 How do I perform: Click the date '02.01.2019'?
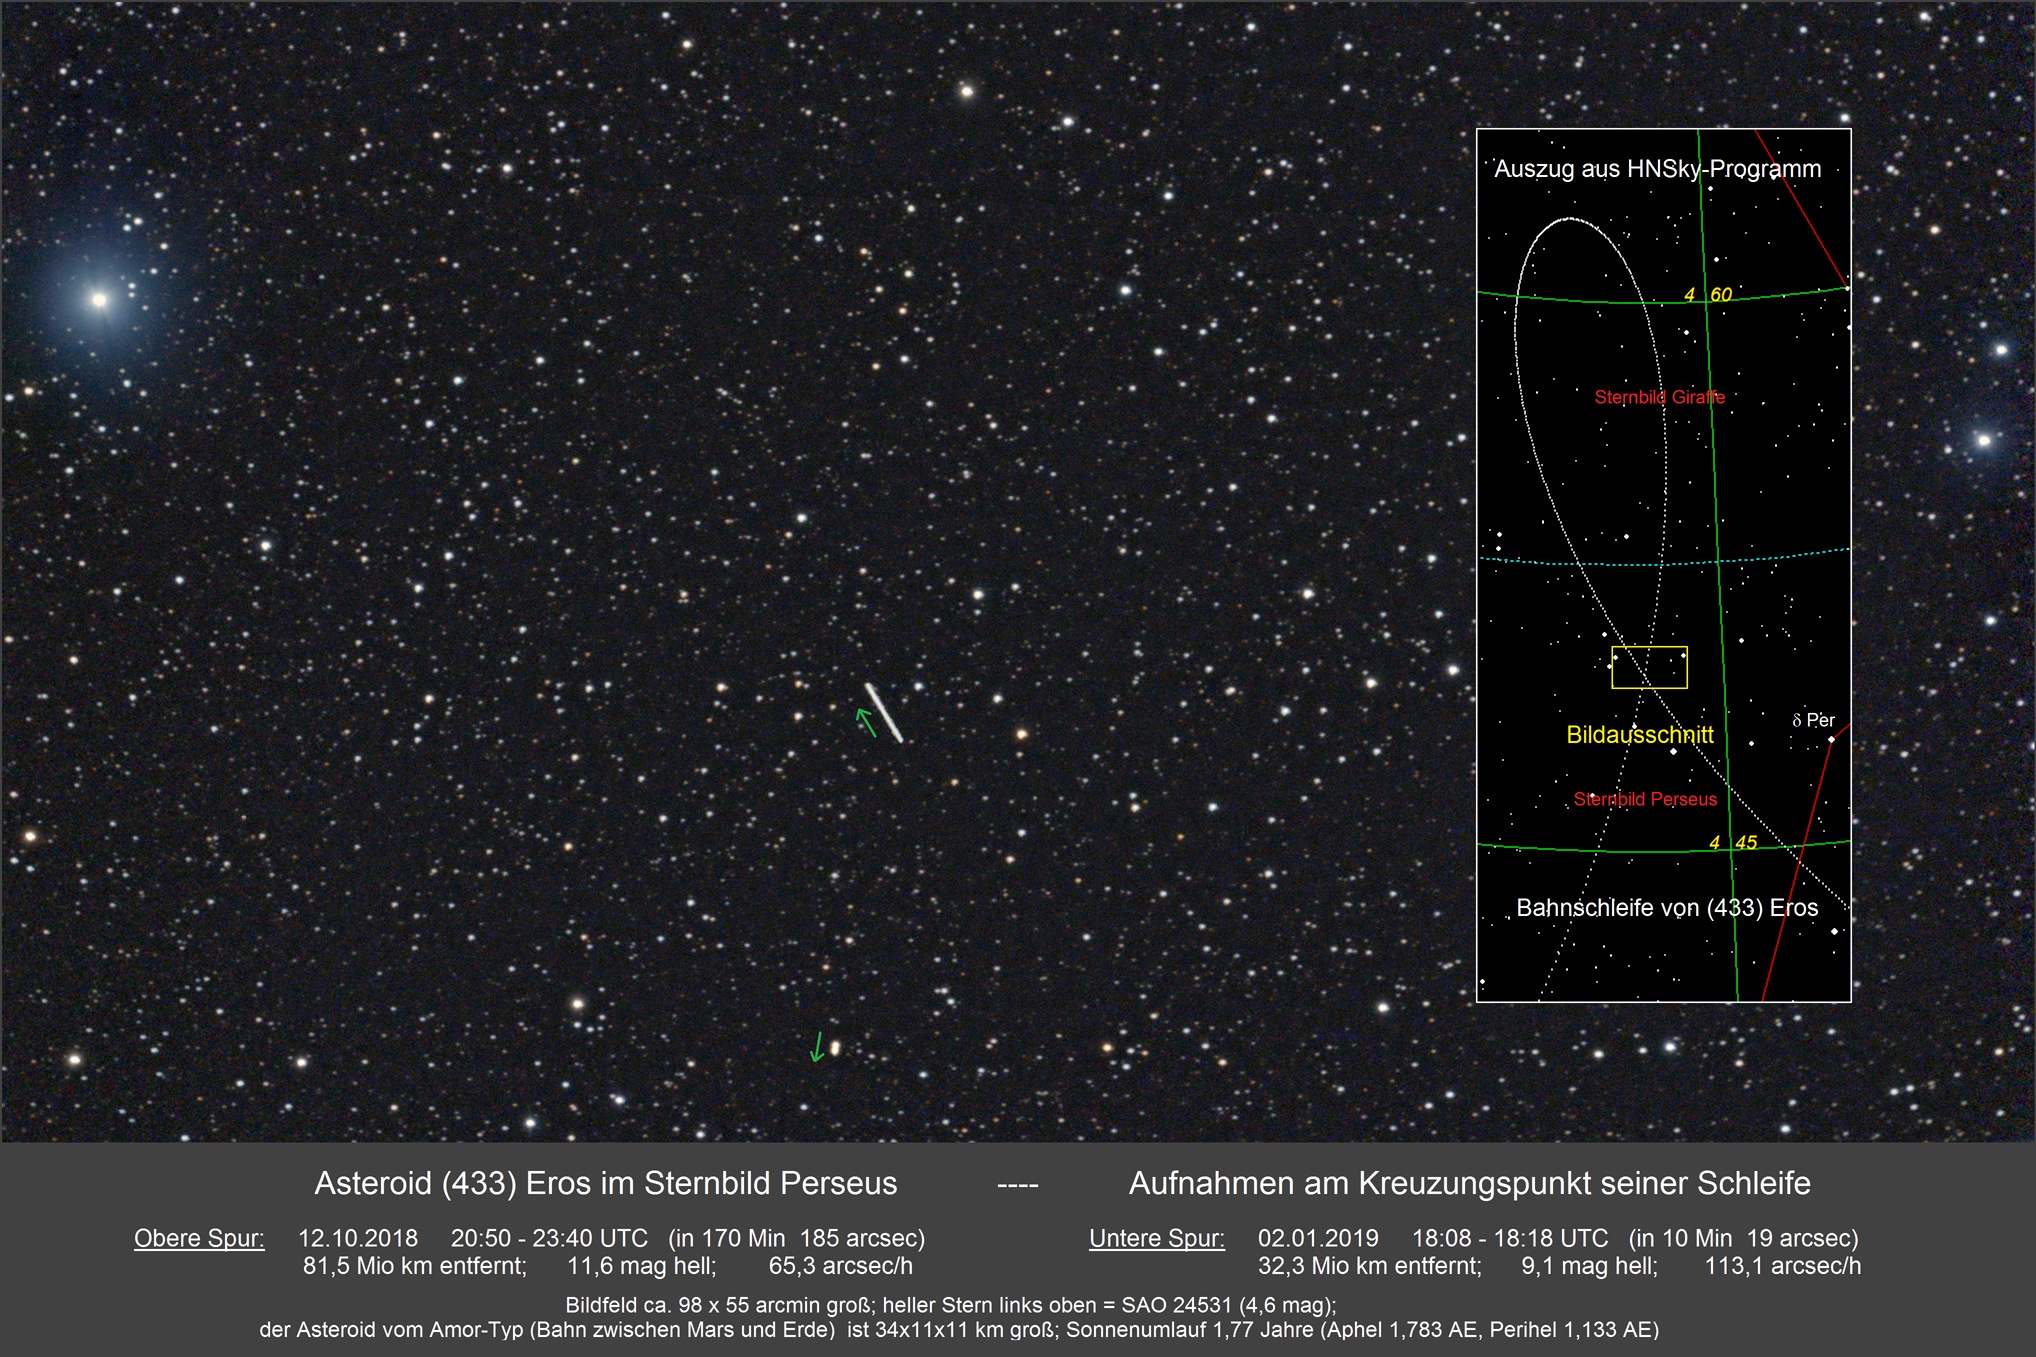click(1318, 1238)
